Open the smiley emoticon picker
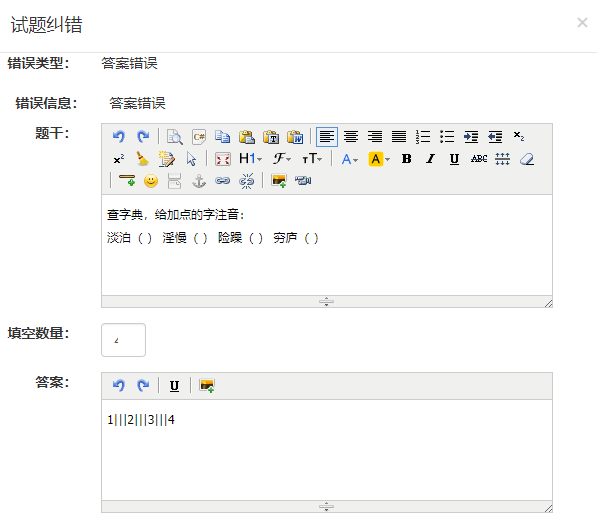 click(151, 181)
